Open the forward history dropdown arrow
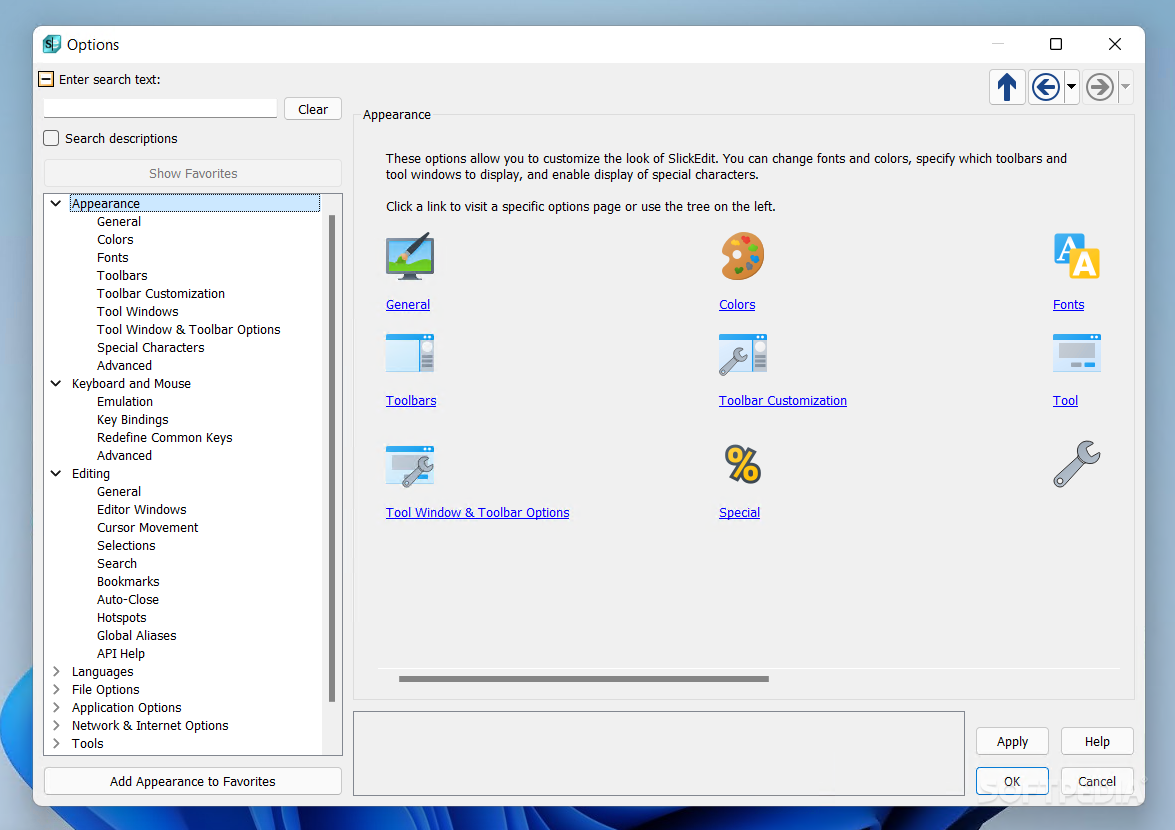The image size is (1175, 830). (1126, 87)
